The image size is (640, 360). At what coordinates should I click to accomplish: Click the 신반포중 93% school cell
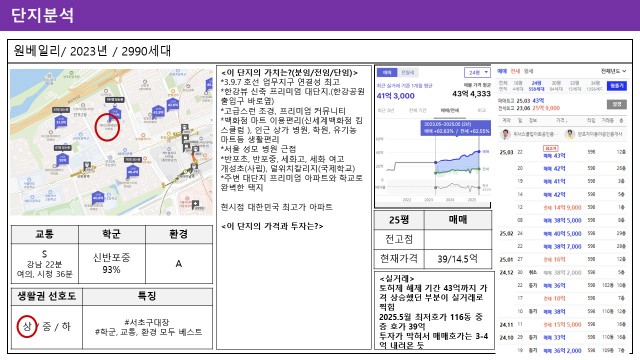pos(111,263)
